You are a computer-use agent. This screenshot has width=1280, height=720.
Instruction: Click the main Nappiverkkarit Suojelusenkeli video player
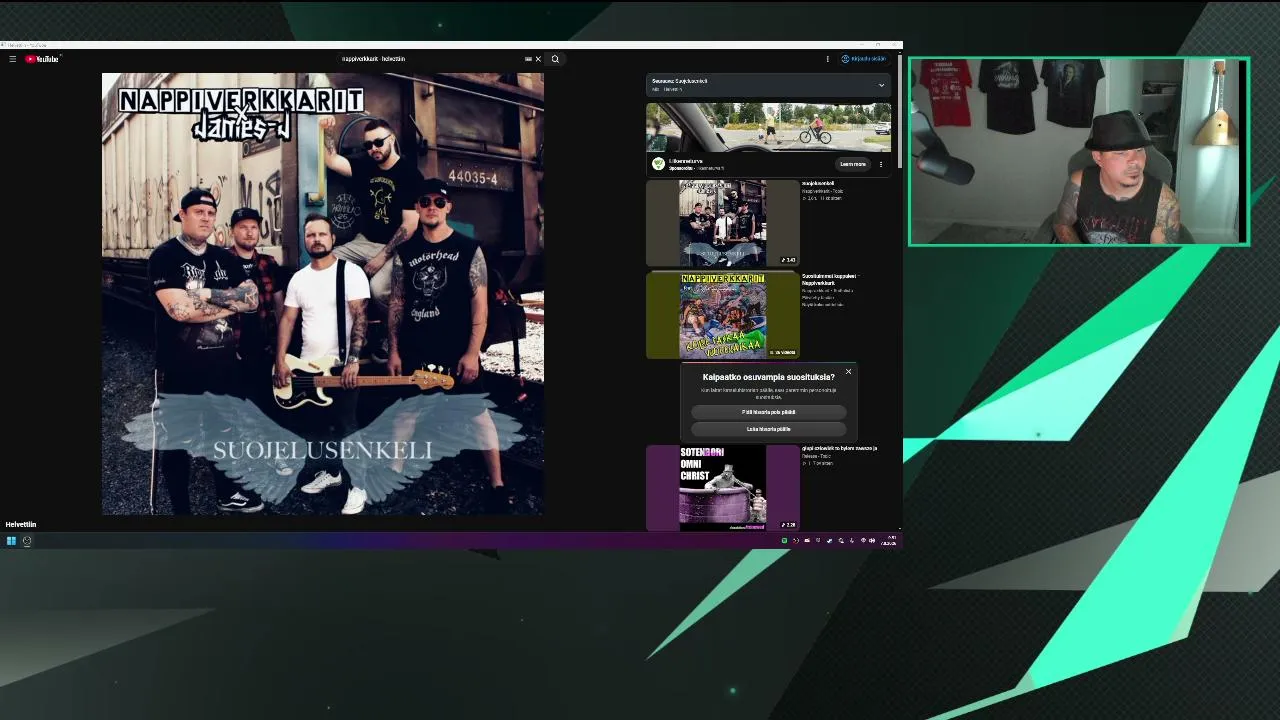point(322,294)
